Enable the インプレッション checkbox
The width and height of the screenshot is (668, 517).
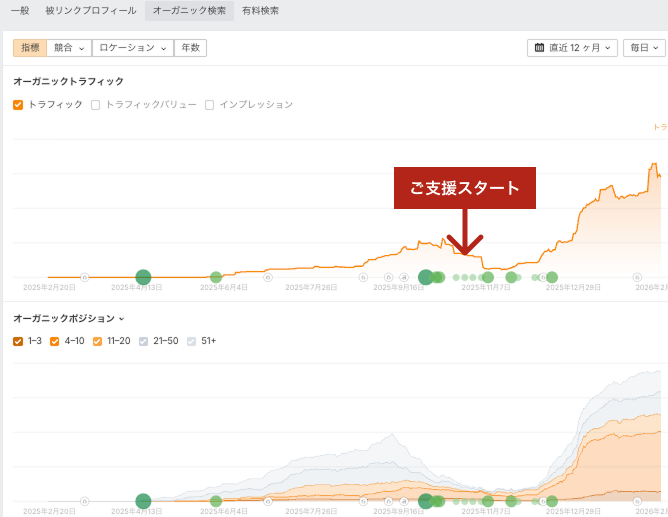210,105
